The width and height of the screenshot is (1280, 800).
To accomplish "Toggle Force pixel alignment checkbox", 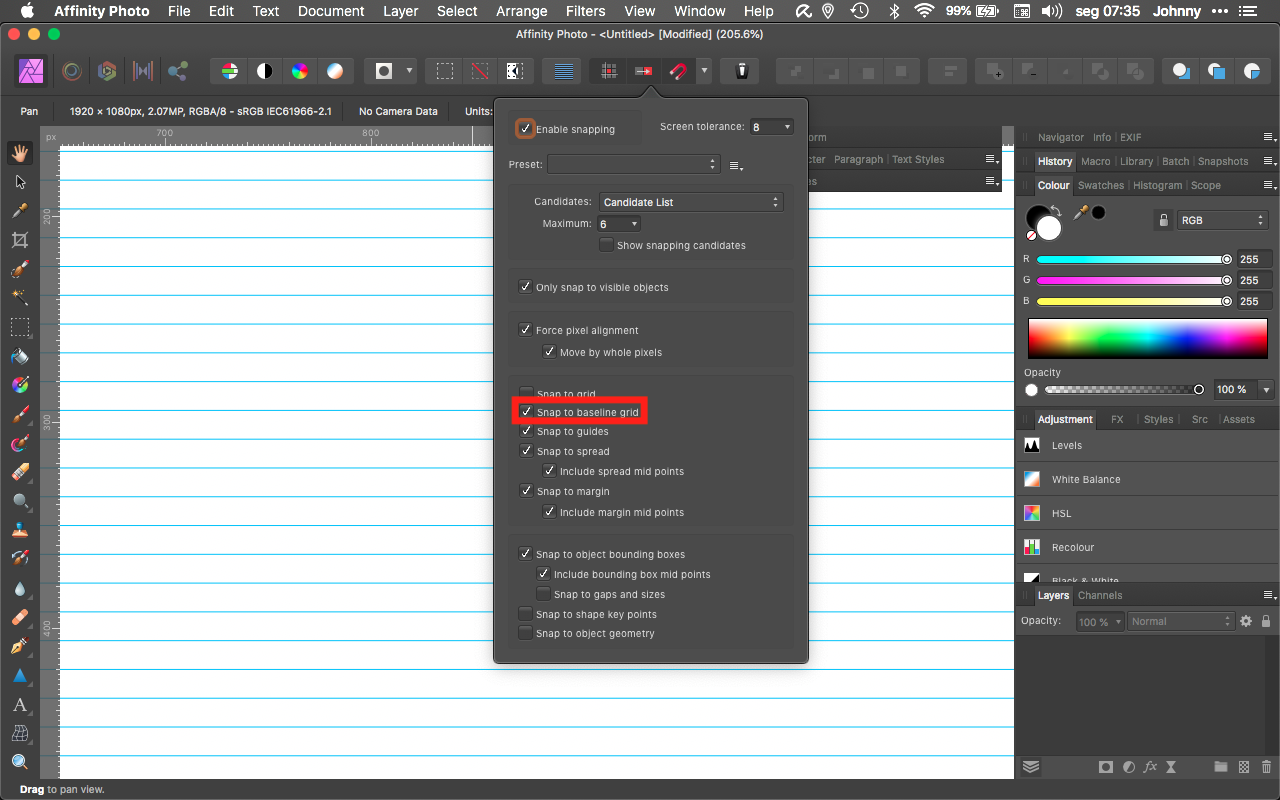I will tap(525, 330).
